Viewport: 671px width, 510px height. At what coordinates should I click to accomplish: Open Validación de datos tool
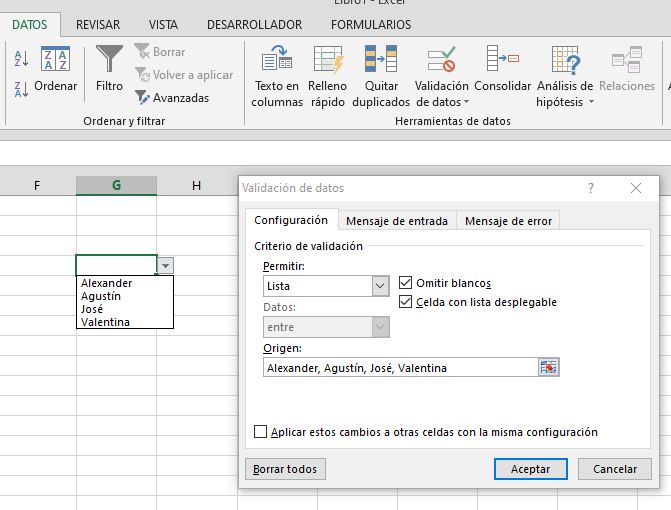point(442,77)
